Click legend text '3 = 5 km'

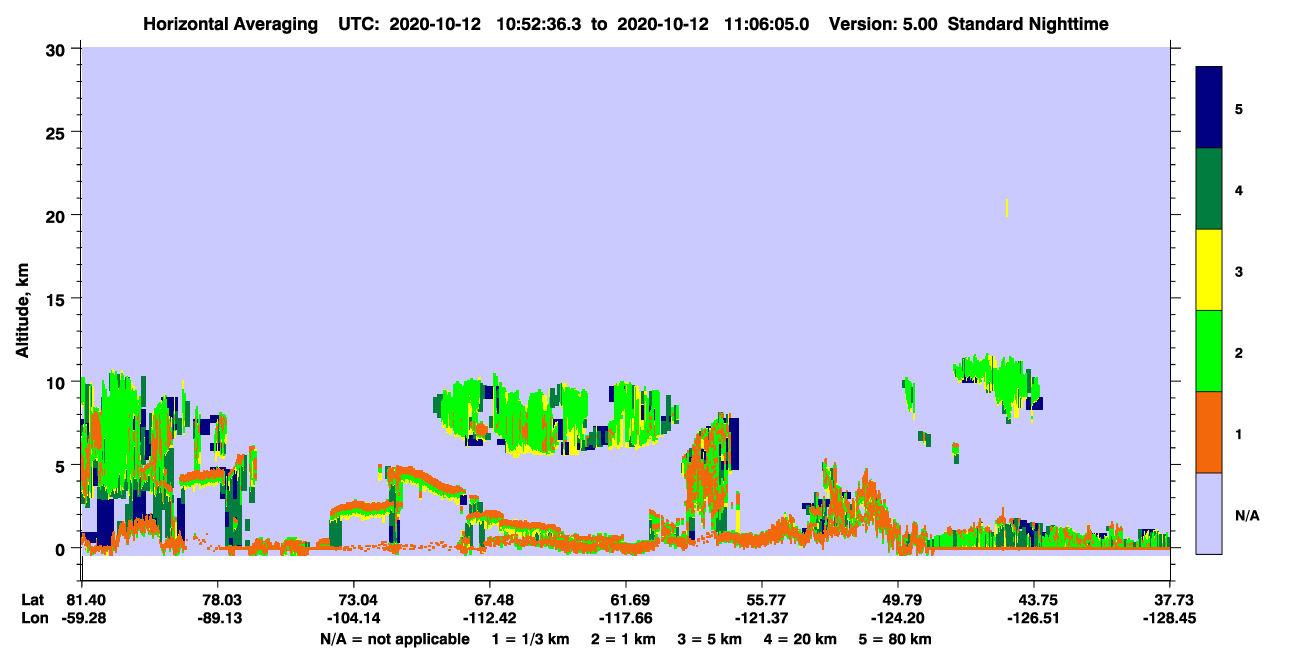pos(711,638)
